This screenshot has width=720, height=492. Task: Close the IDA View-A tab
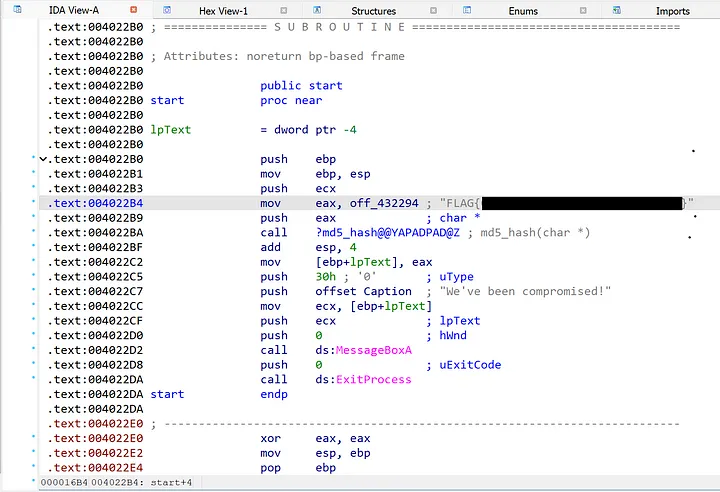click(134, 10)
